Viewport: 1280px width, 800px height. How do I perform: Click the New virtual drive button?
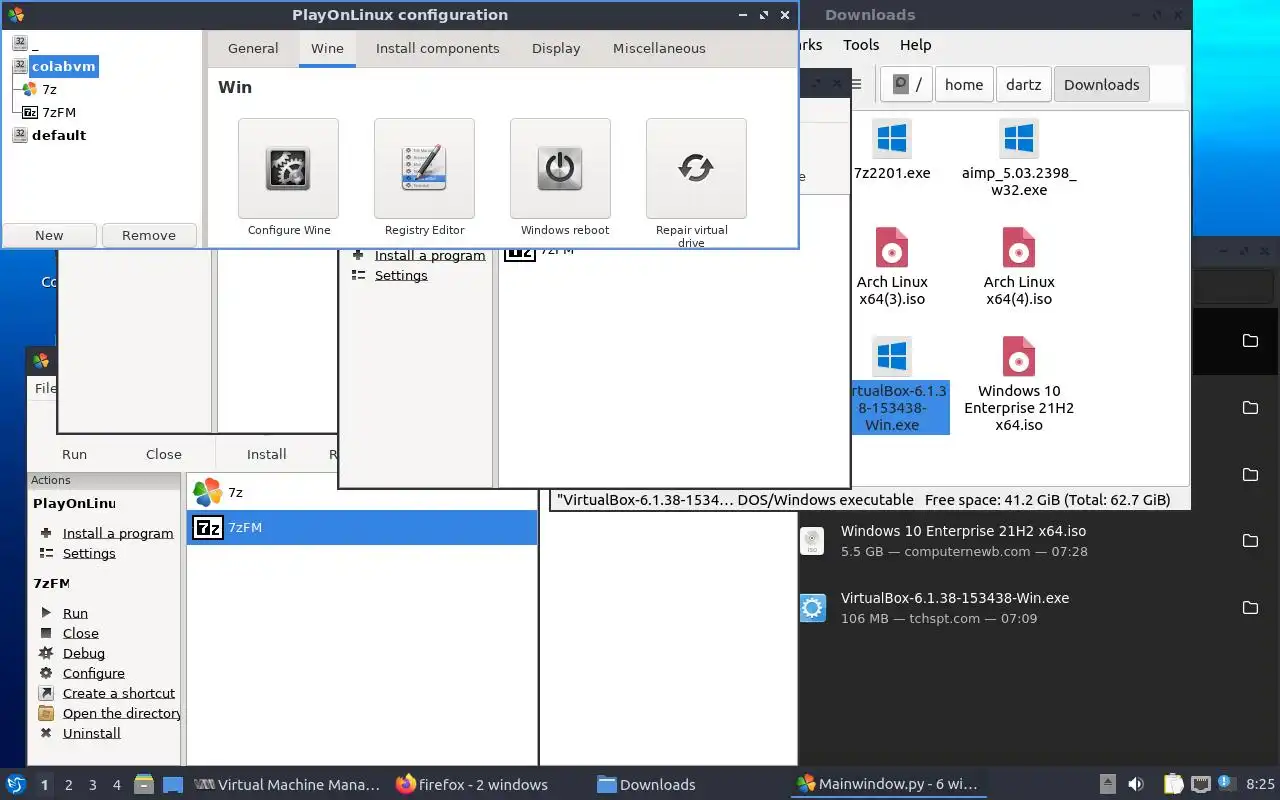(49, 235)
